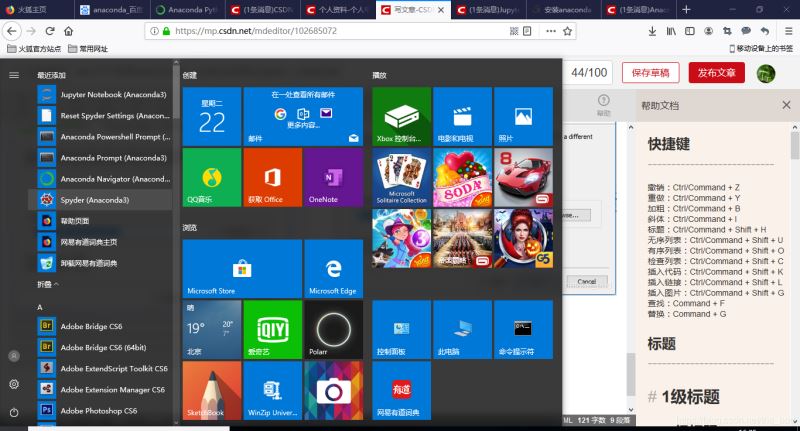Viewport: 800px width, 431px height.
Task: Collapse the recently added list with 折叠
Action: (x=48, y=284)
